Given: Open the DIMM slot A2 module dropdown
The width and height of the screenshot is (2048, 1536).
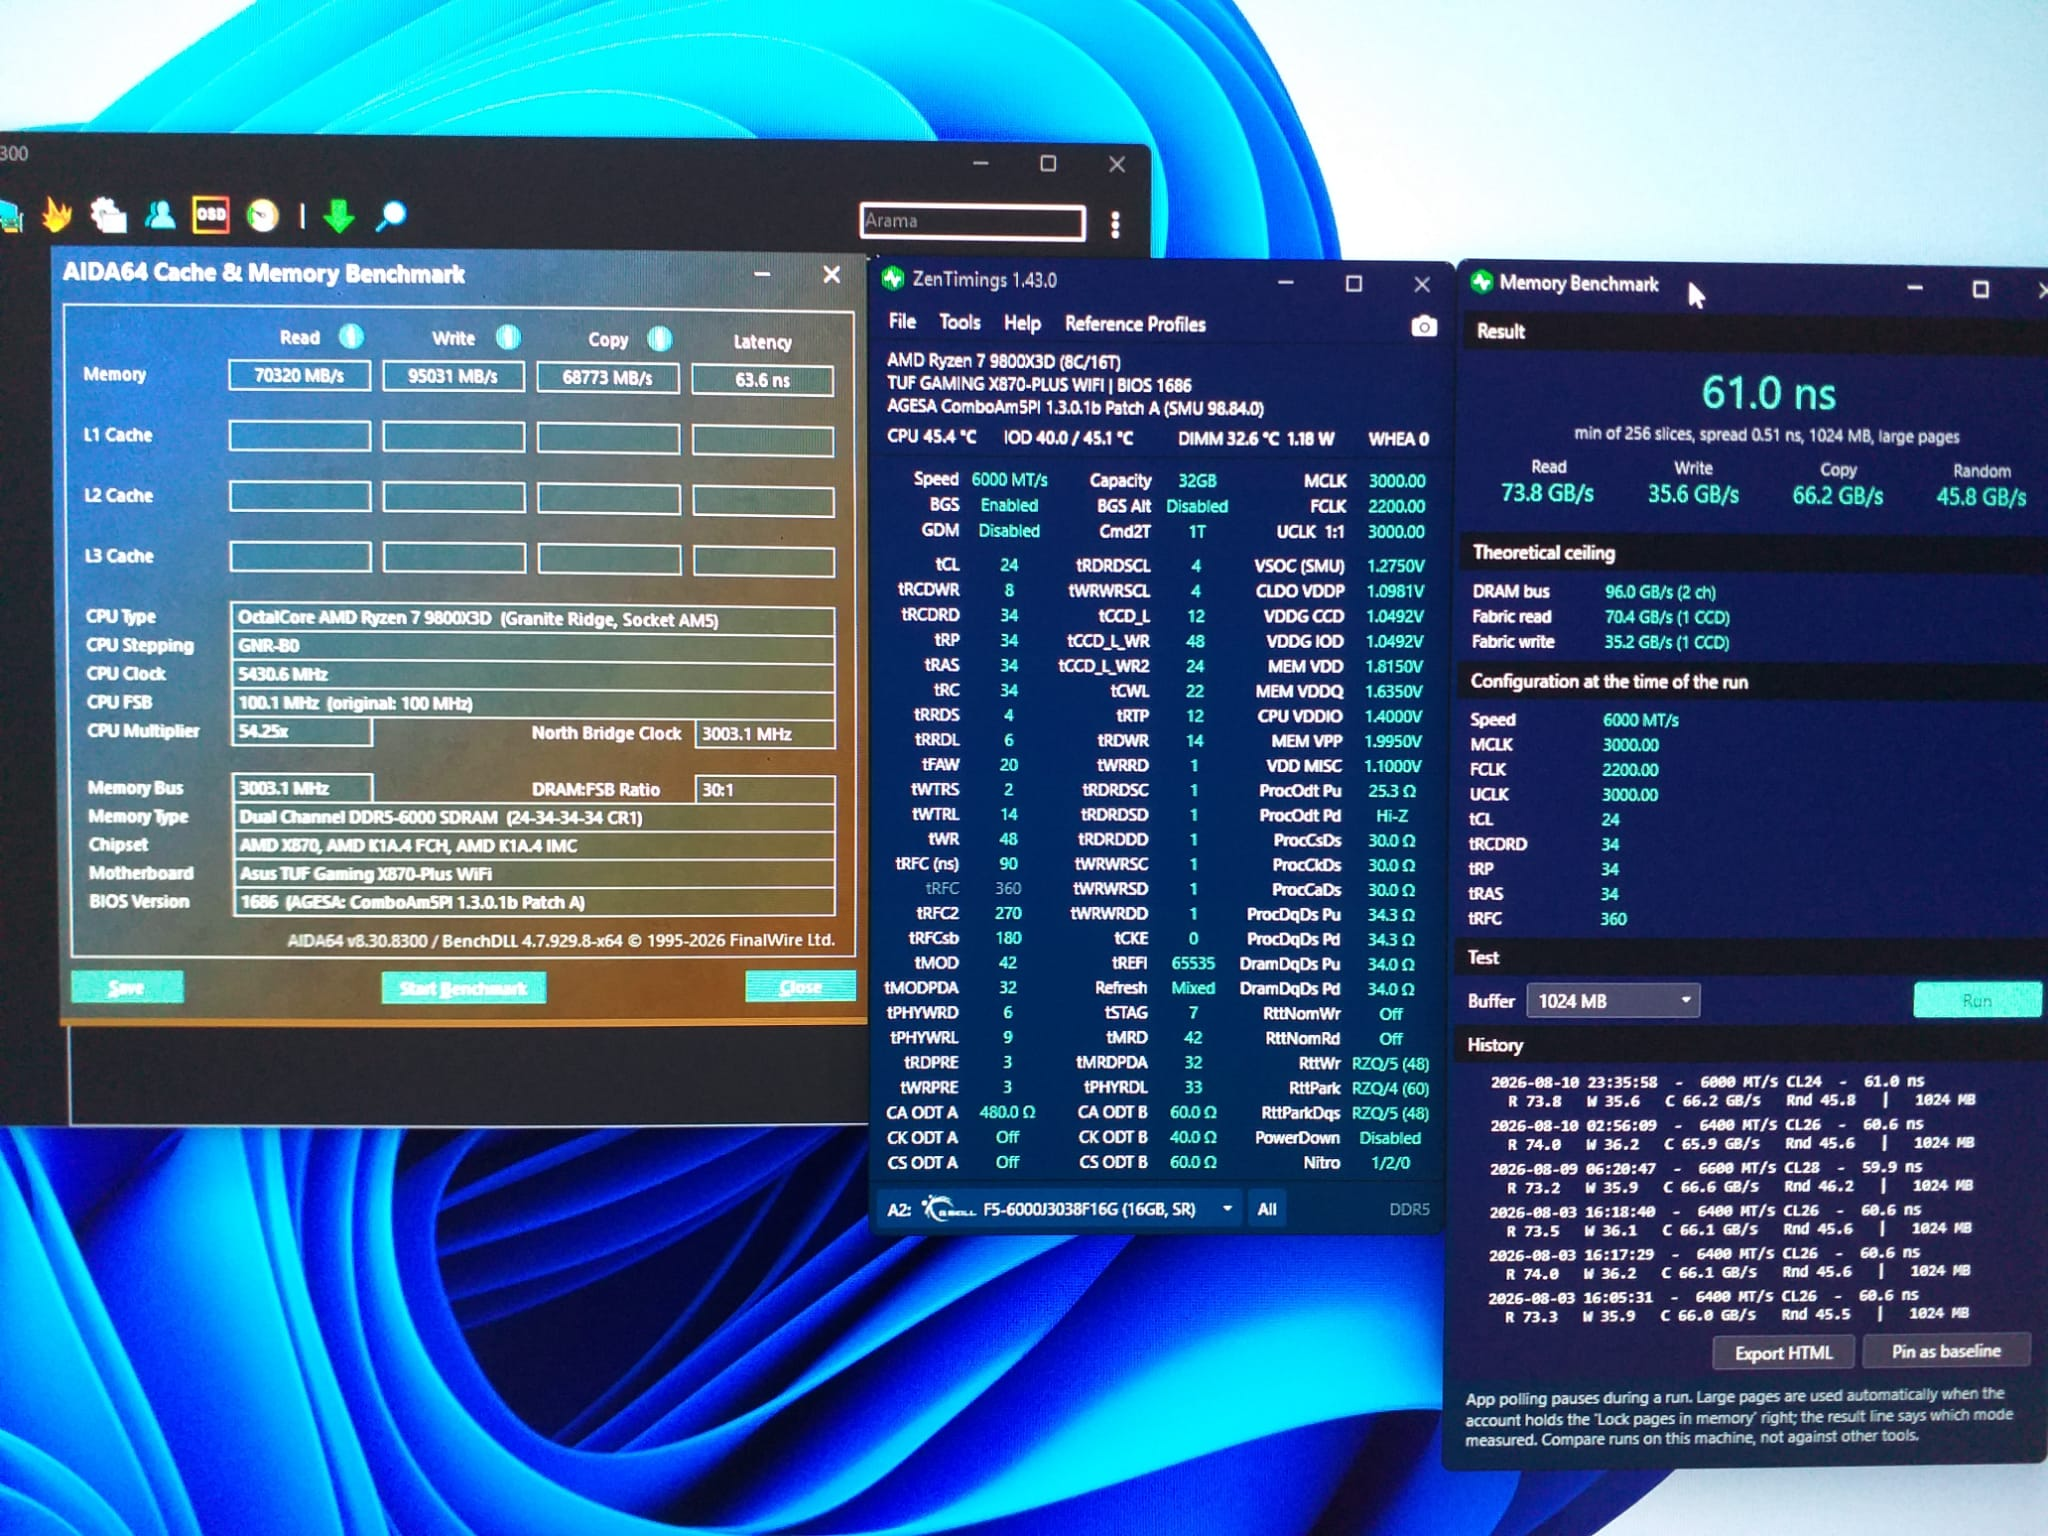Looking at the screenshot, I should point(1060,1209).
